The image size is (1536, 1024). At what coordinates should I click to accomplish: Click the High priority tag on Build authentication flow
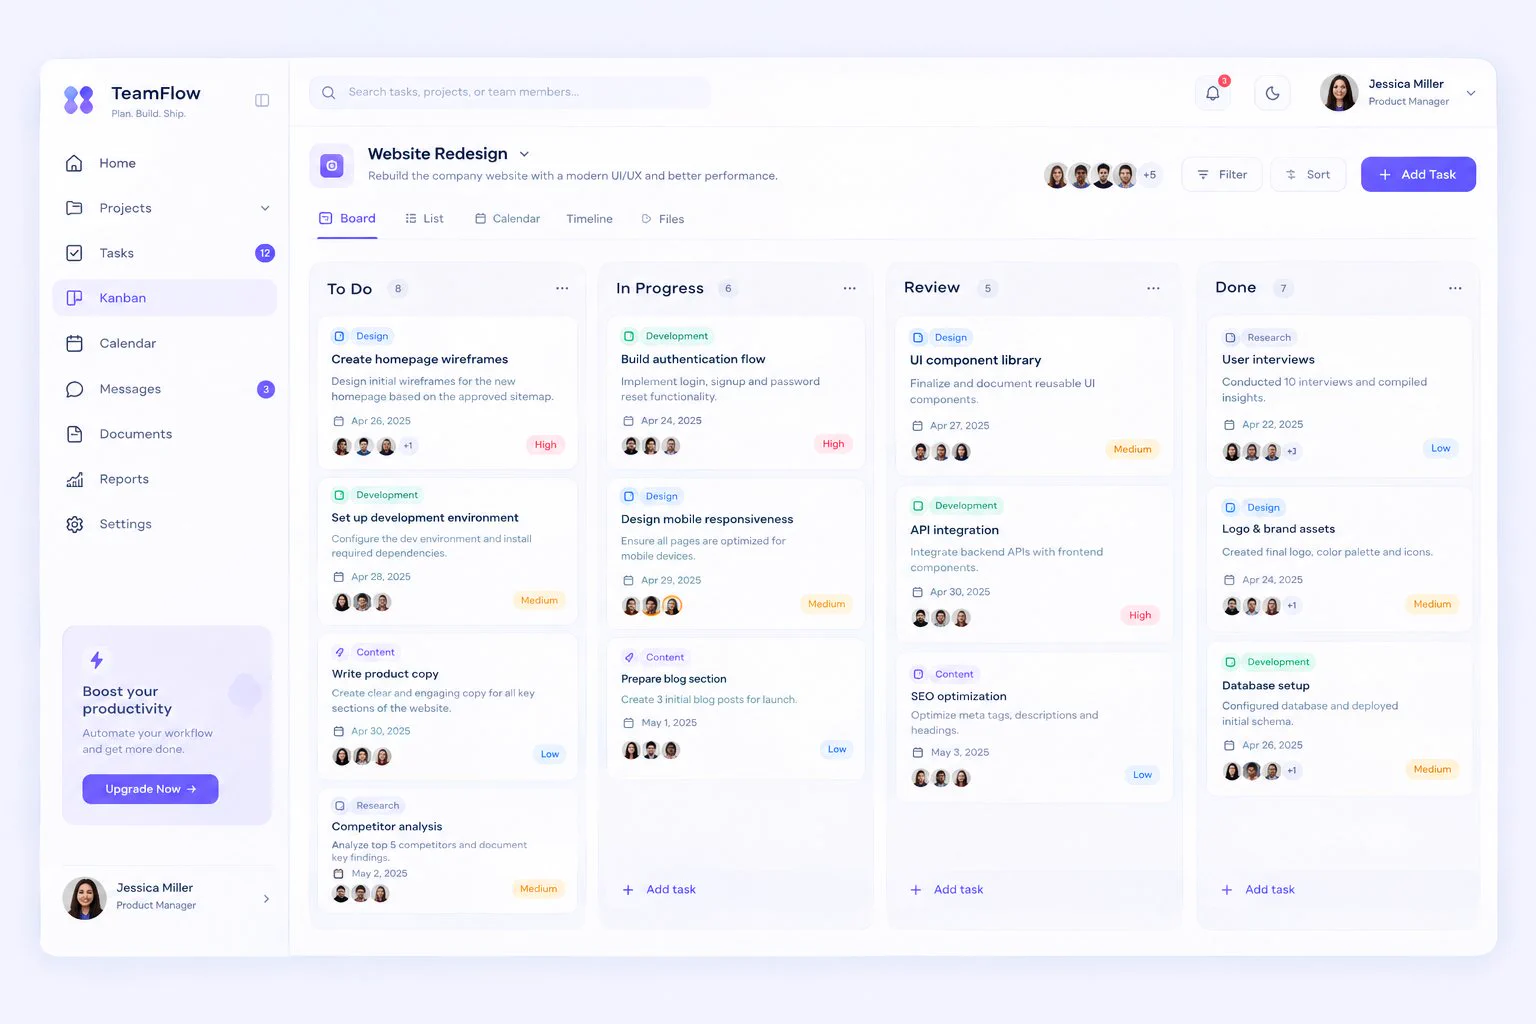tap(833, 444)
